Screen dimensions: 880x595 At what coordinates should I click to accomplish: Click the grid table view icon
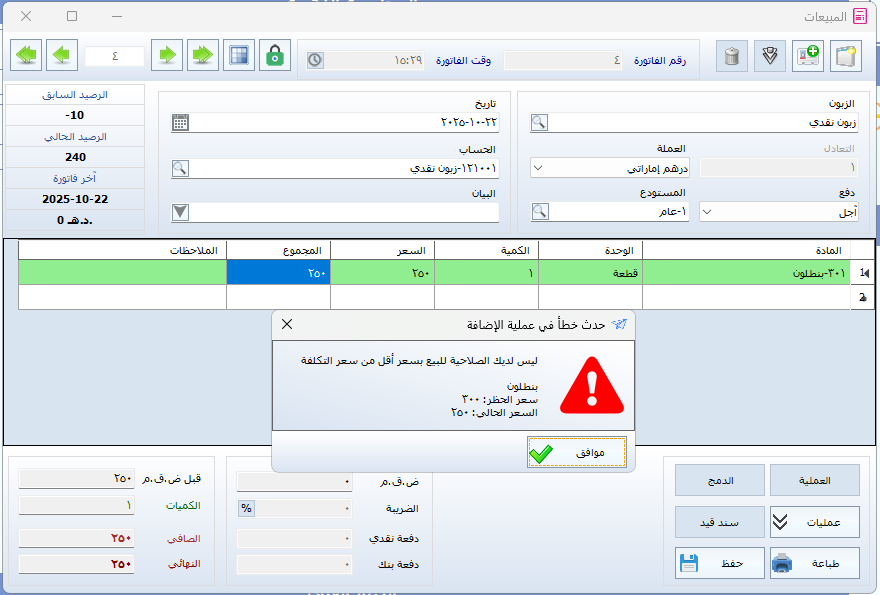click(237, 56)
